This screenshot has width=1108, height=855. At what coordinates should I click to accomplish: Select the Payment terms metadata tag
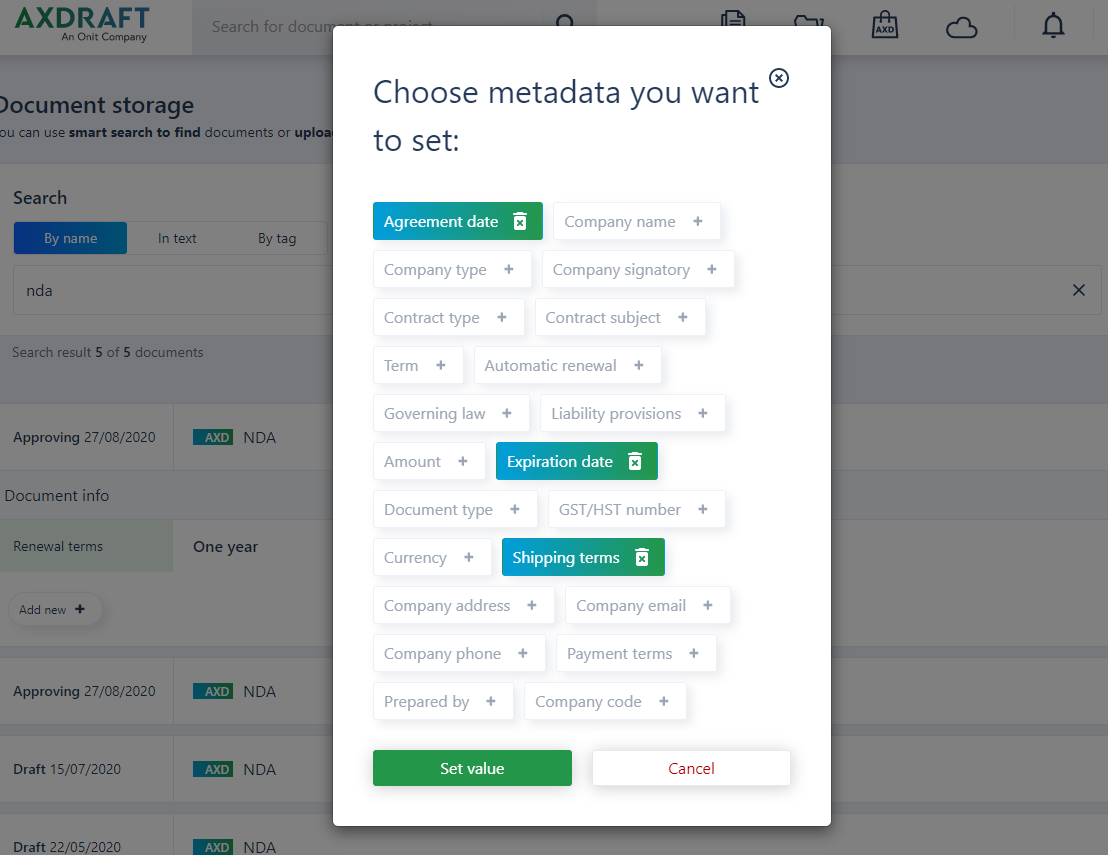[x=636, y=654]
